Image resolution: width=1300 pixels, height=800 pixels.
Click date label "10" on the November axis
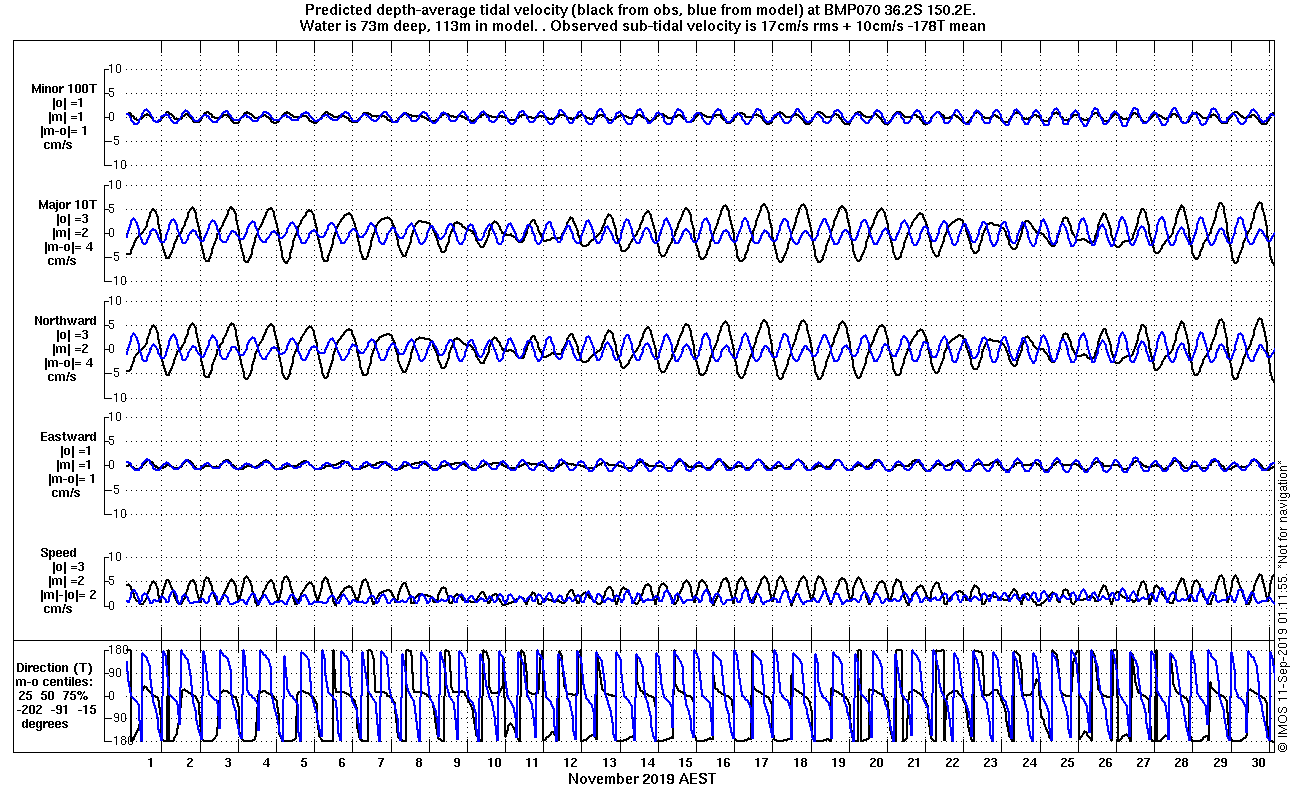[x=494, y=763]
